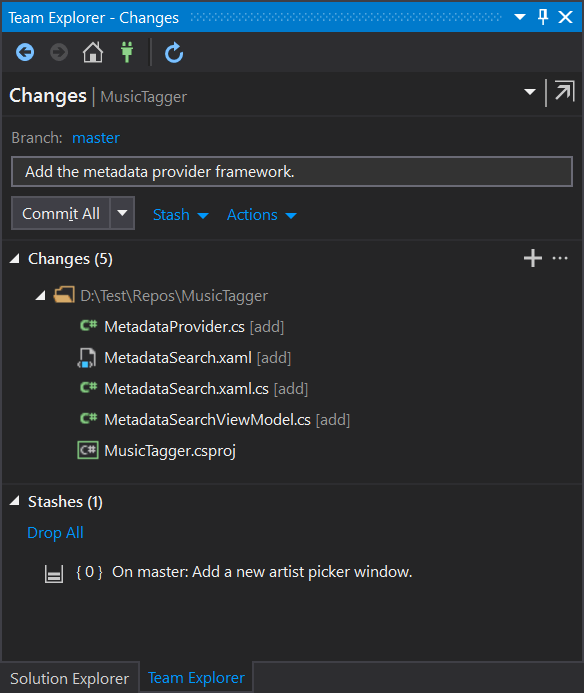Click into the commit message text box
Viewport: 584px width, 693px height.
pyautogui.click(x=292, y=171)
